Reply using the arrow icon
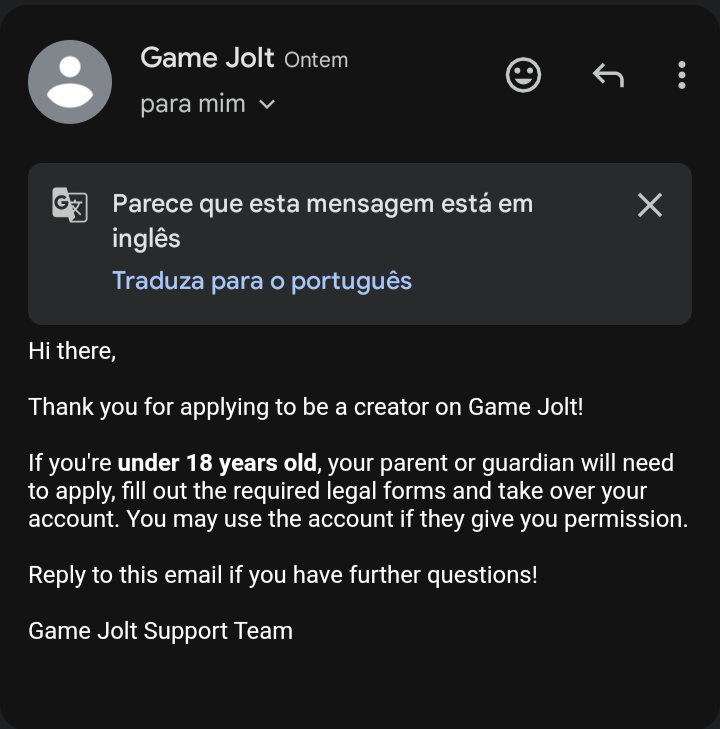This screenshot has height=729, width=720. (608, 75)
